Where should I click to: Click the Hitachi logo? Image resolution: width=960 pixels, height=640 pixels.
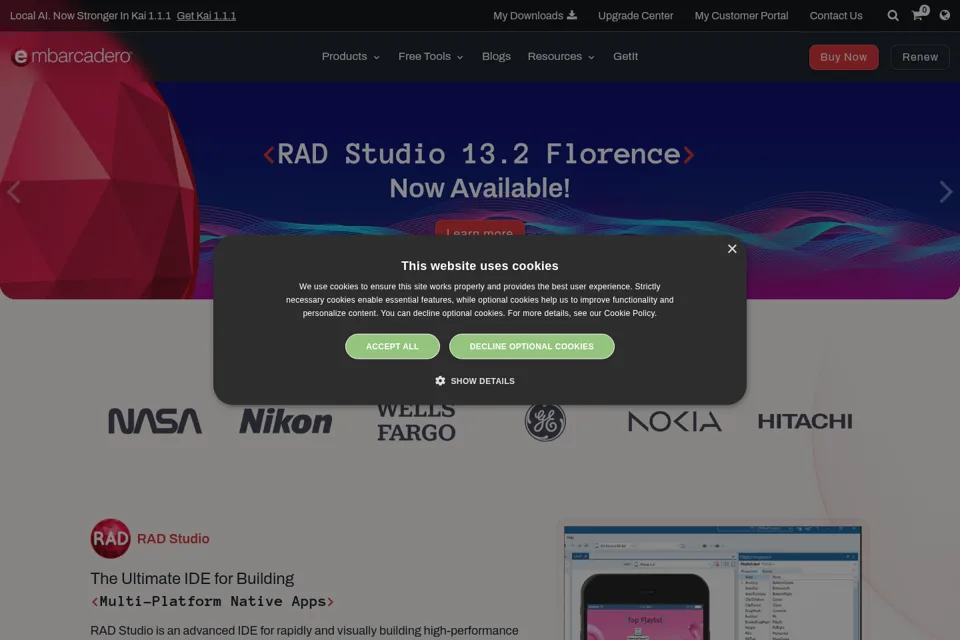pyautogui.click(x=804, y=421)
